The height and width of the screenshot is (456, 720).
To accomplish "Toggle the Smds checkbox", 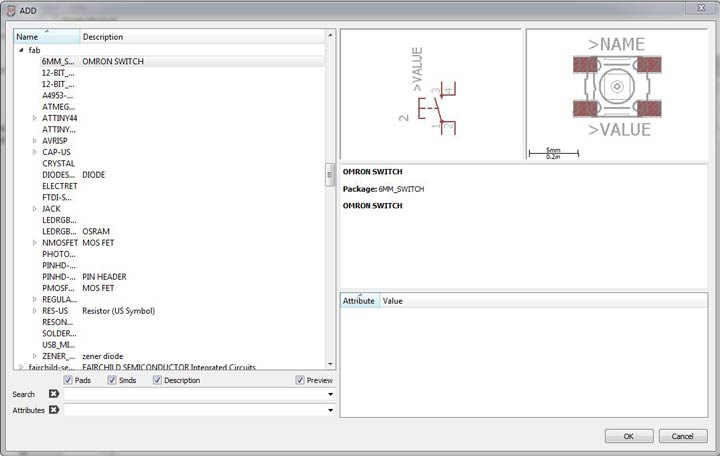I will [112, 380].
